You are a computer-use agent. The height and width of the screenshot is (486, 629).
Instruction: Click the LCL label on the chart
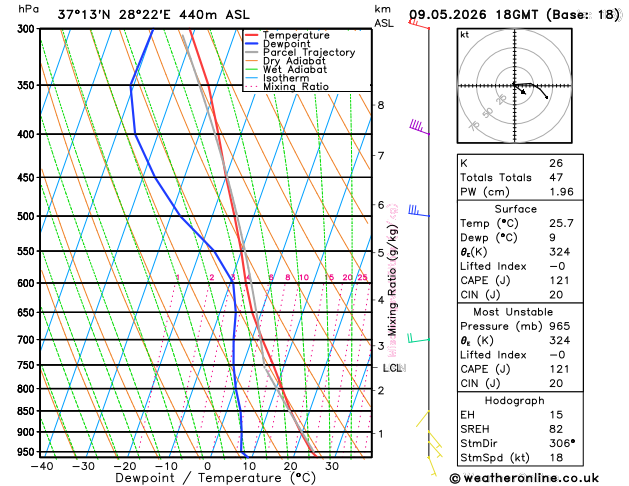(x=392, y=368)
